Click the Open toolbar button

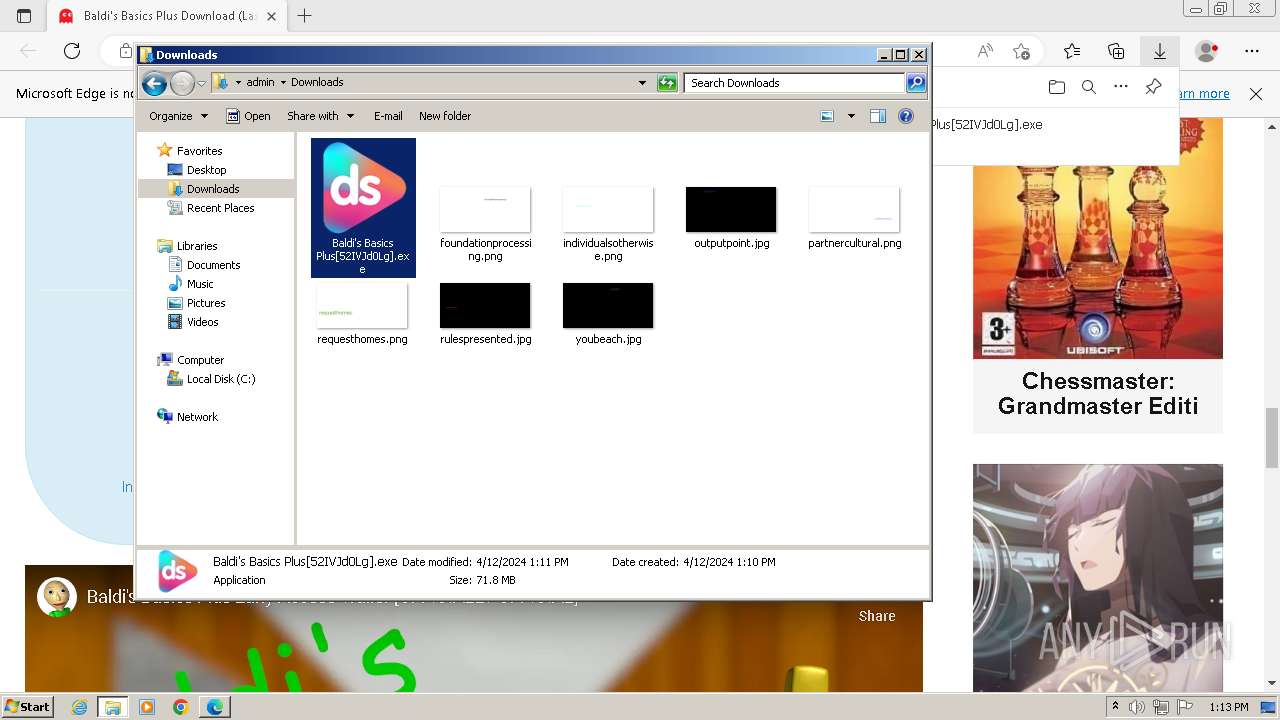[x=248, y=116]
